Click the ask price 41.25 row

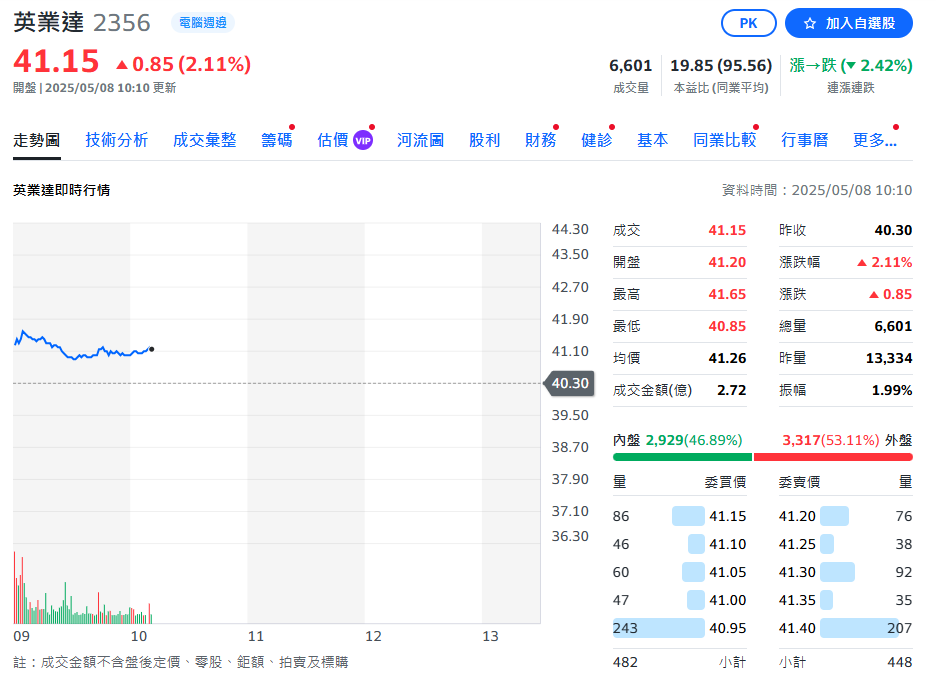(x=845, y=544)
